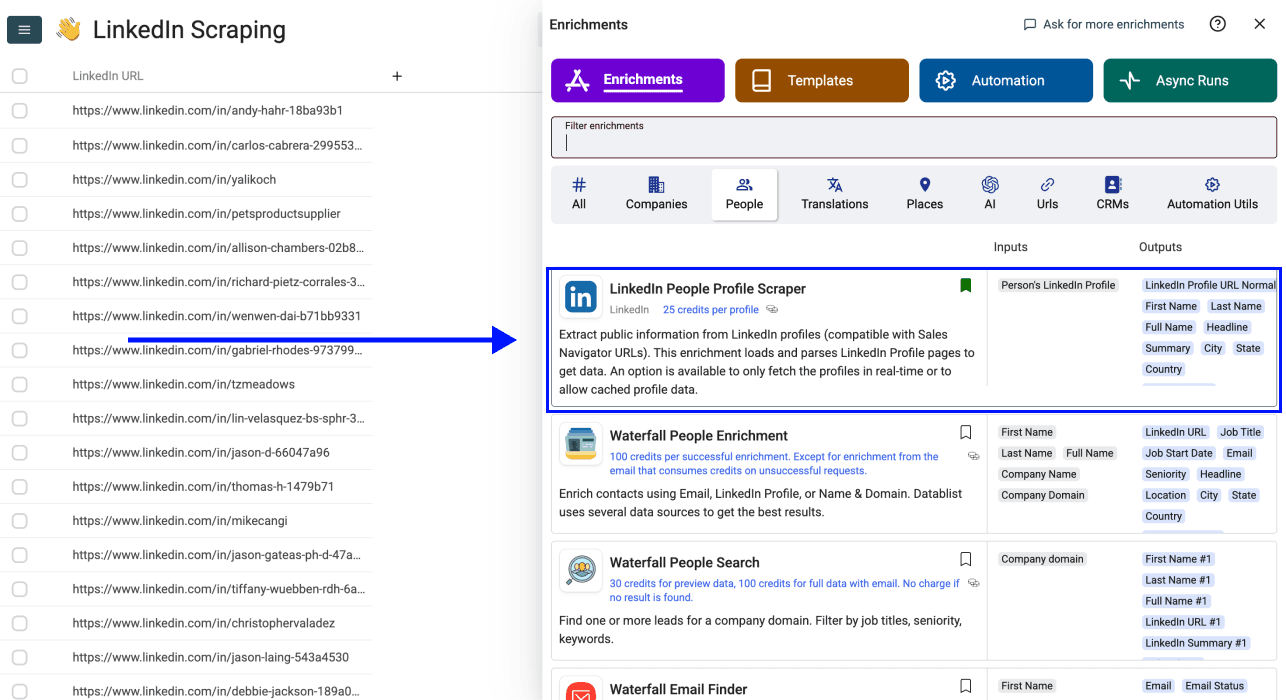Open the 25 credits per profile link
1286x700 pixels.
[x=710, y=309]
